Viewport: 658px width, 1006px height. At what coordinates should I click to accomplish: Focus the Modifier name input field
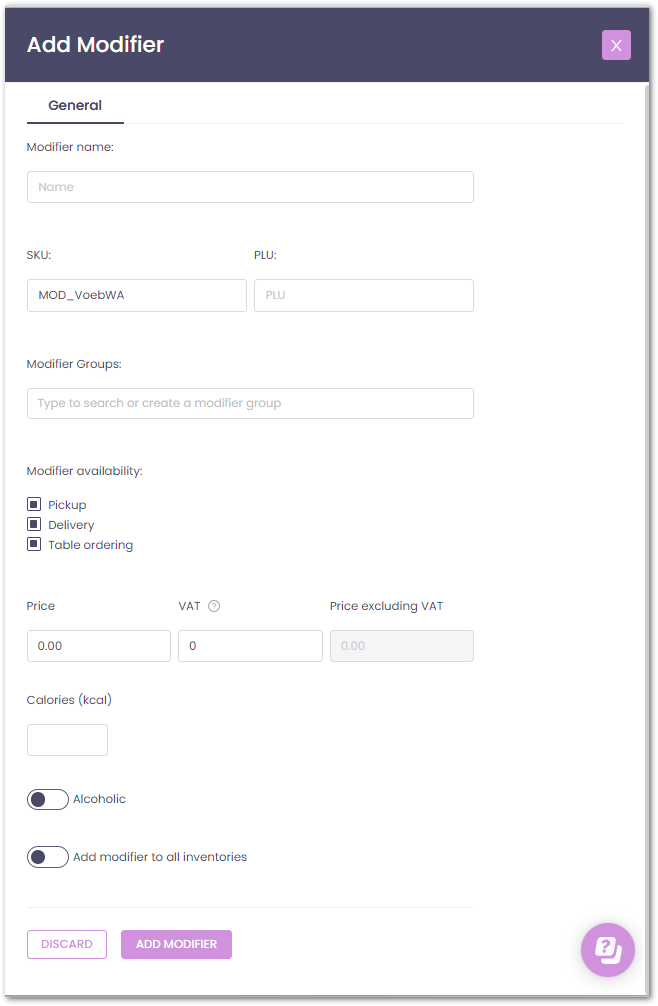pyautogui.click(x=250, y=187)
